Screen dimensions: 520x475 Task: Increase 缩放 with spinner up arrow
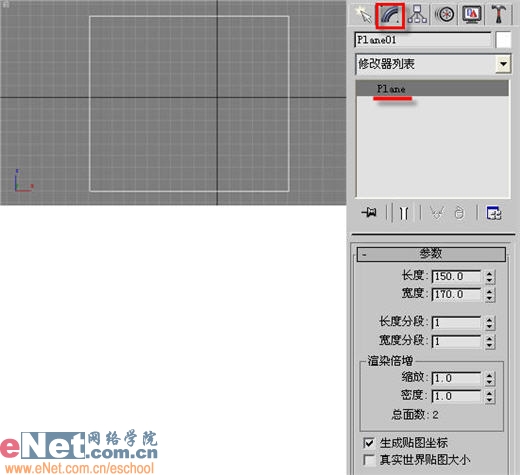489,375
